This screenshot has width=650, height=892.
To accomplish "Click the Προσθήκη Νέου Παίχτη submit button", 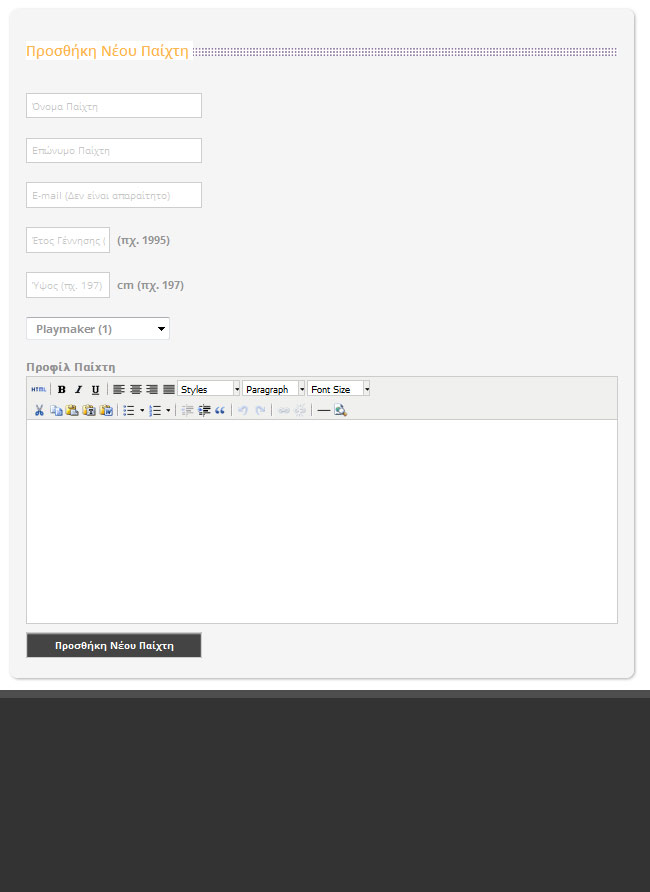I will pyautogui.click(x=114, y=646).
